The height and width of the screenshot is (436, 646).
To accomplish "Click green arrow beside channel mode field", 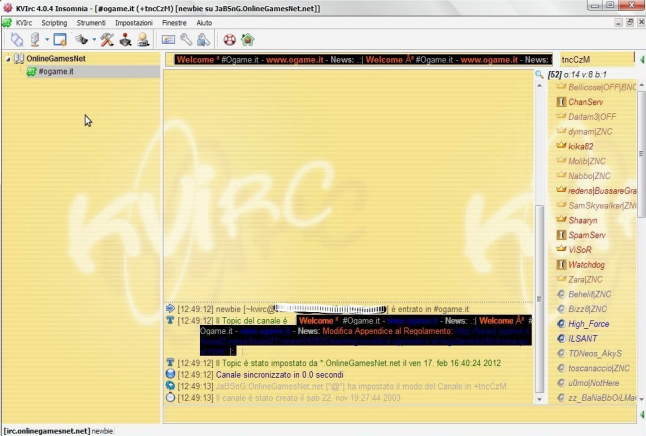I will tap(642, 60).
